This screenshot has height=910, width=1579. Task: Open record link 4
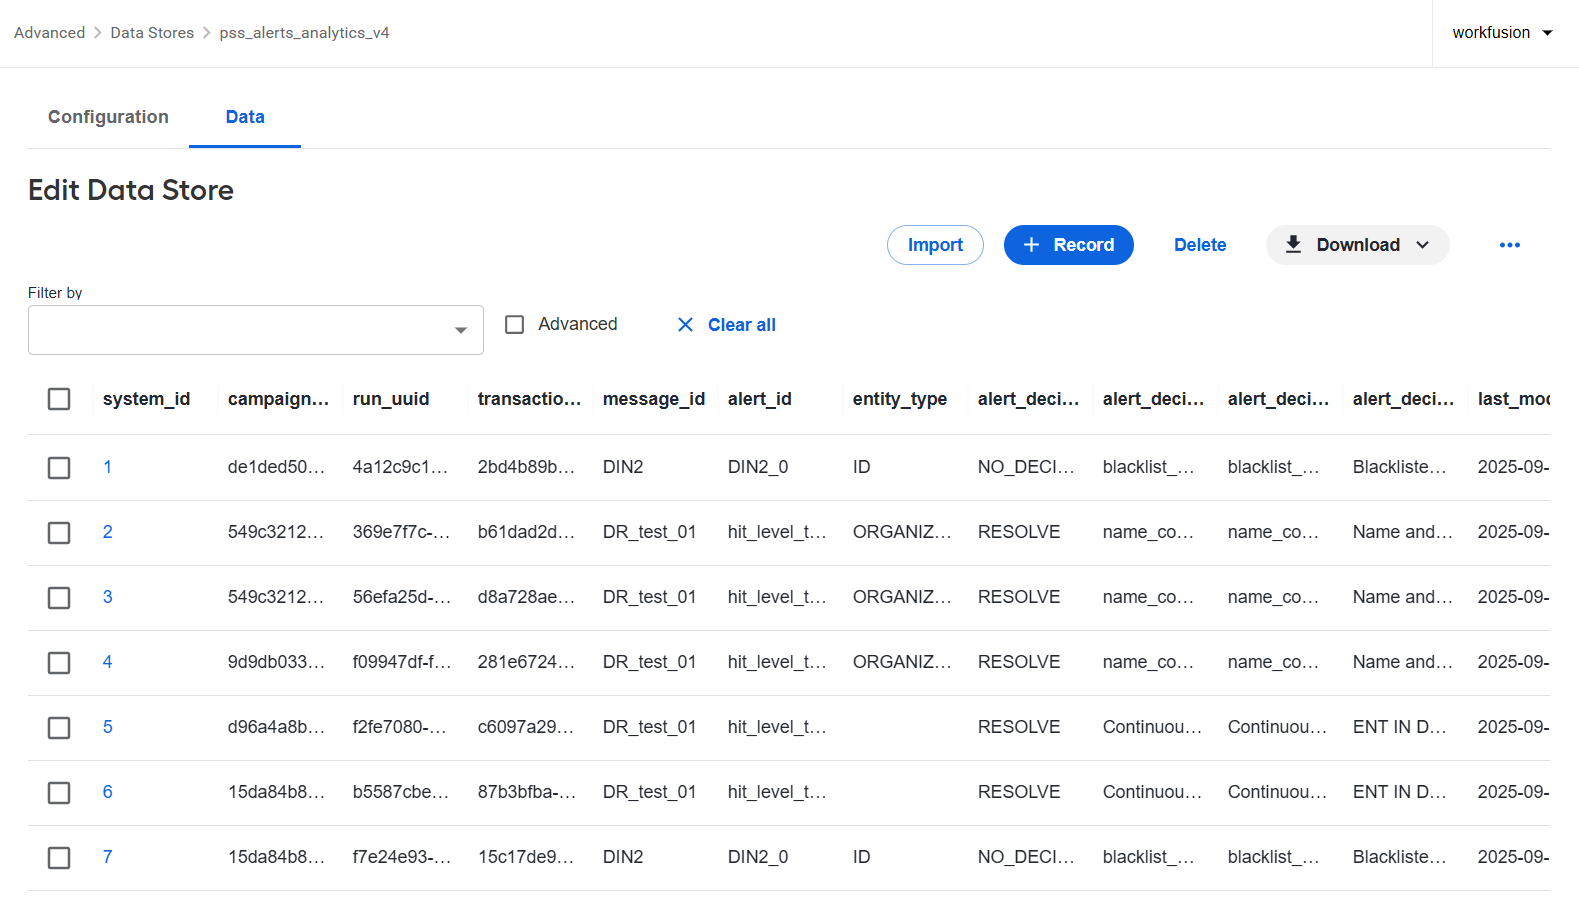107,662
